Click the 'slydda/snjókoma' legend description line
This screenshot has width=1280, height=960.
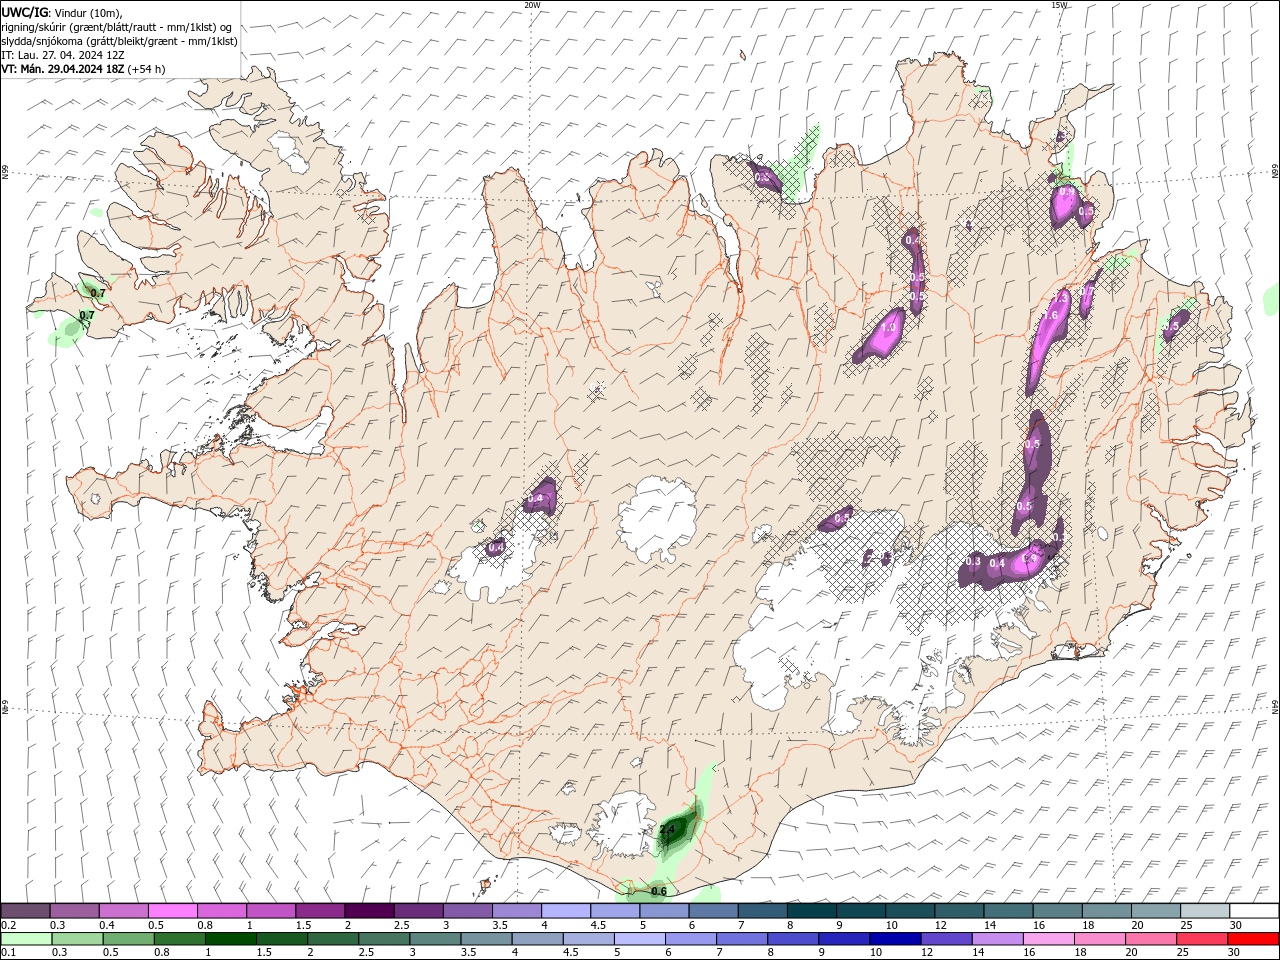pos(120,41)
